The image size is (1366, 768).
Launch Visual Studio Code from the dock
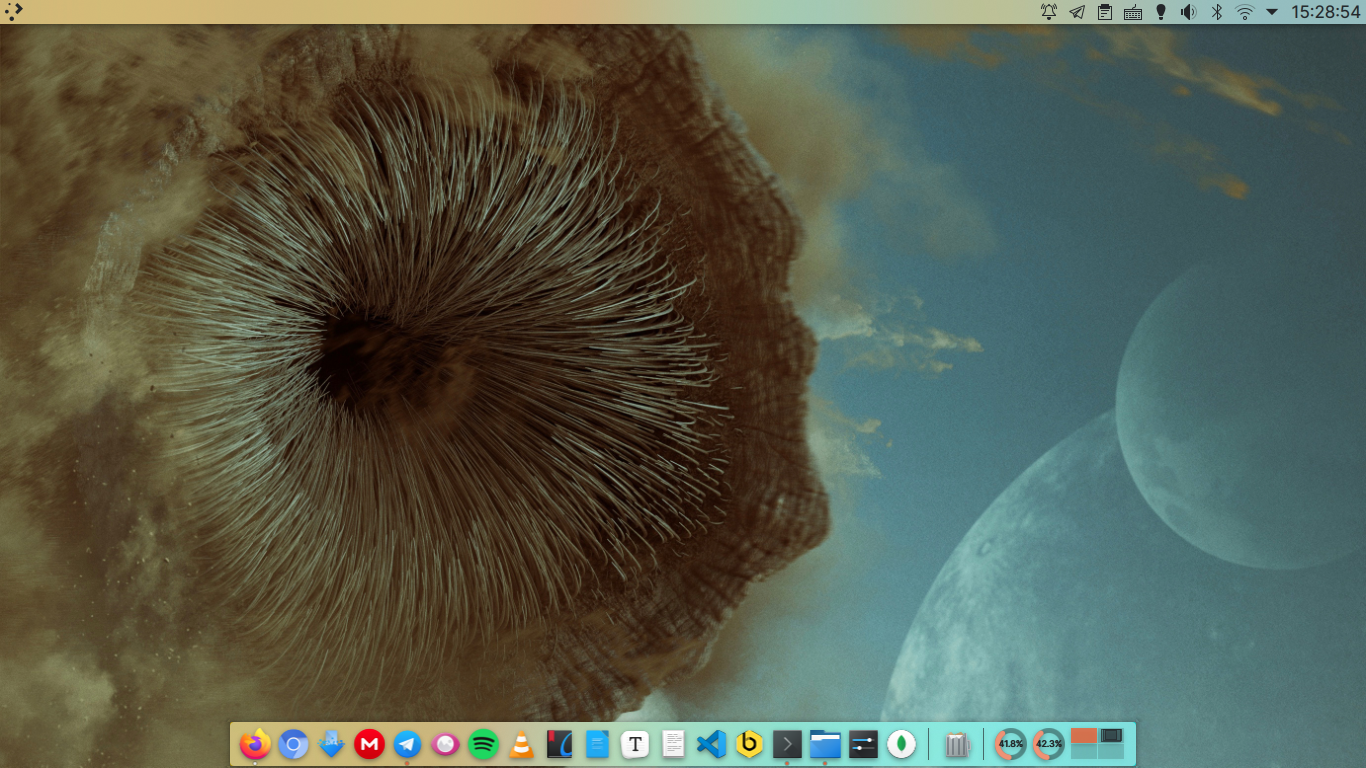tap(711, 744)
